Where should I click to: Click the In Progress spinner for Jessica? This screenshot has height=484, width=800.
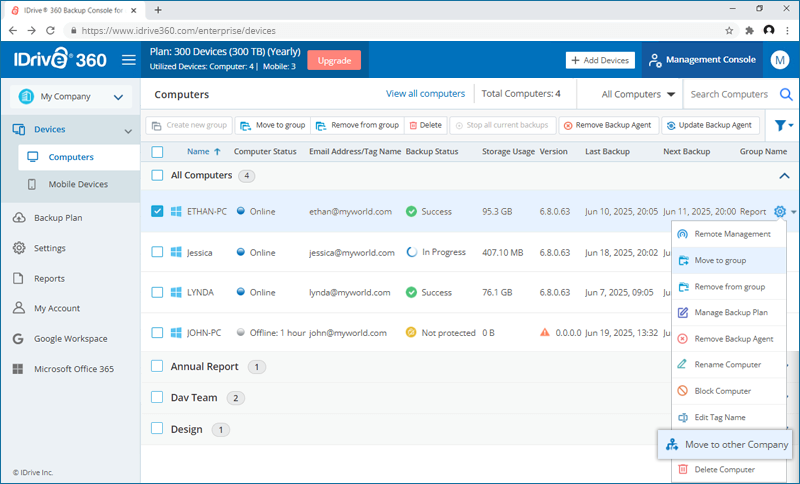click(x=411, y=252)
